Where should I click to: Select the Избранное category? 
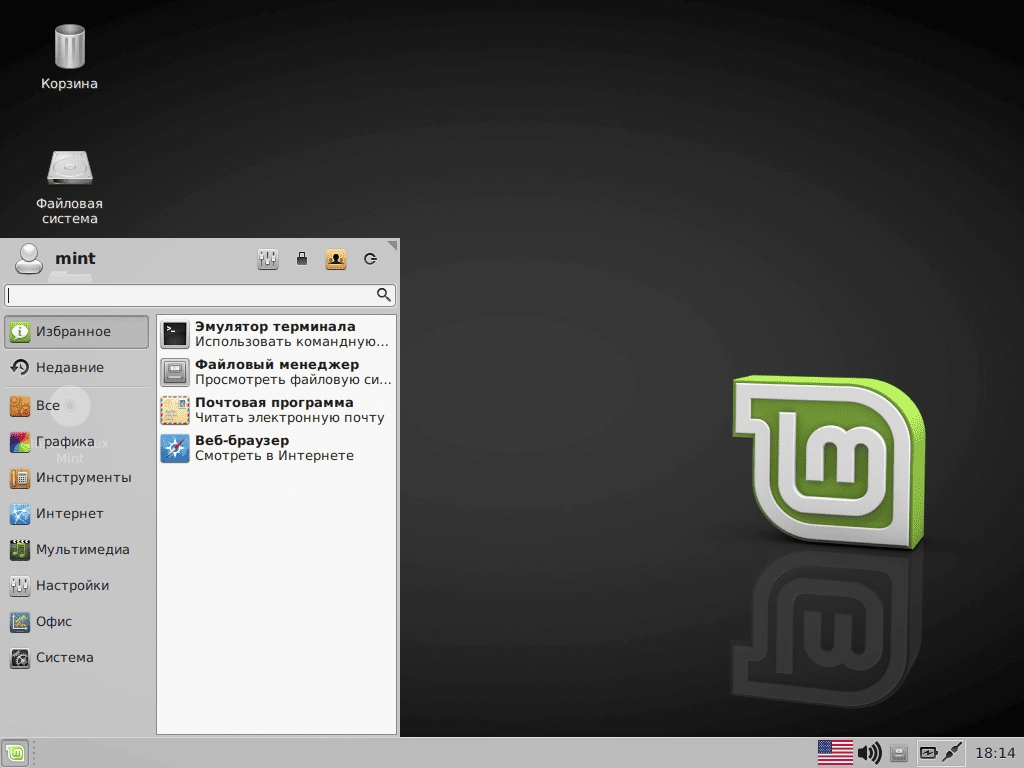pyautogui.click(x=76, y=332)
